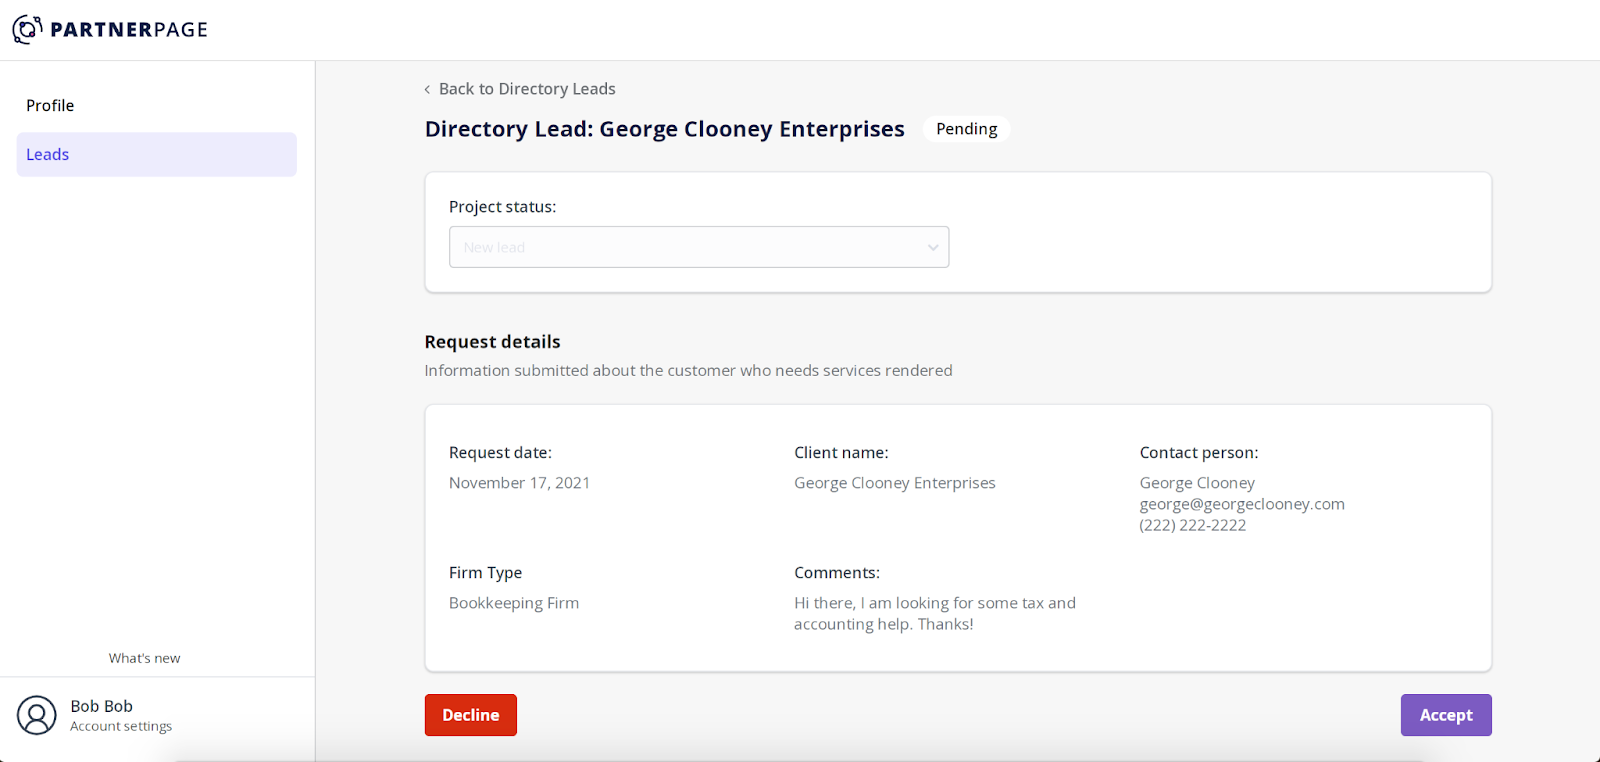Open the What's new link
The image size is (1600, 762).
coord(145,658)
